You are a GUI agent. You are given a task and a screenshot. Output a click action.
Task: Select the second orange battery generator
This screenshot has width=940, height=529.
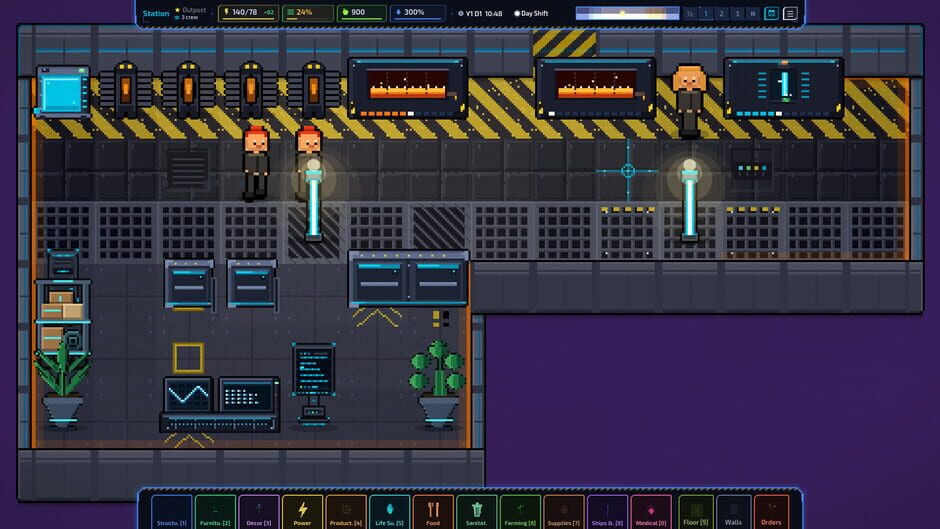click(x=188, y=90)
